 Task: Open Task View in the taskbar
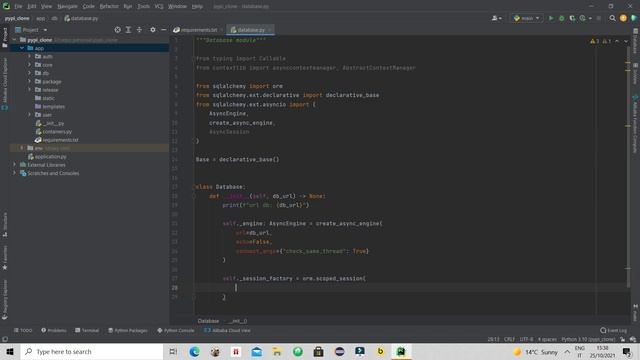pos(173,351)
